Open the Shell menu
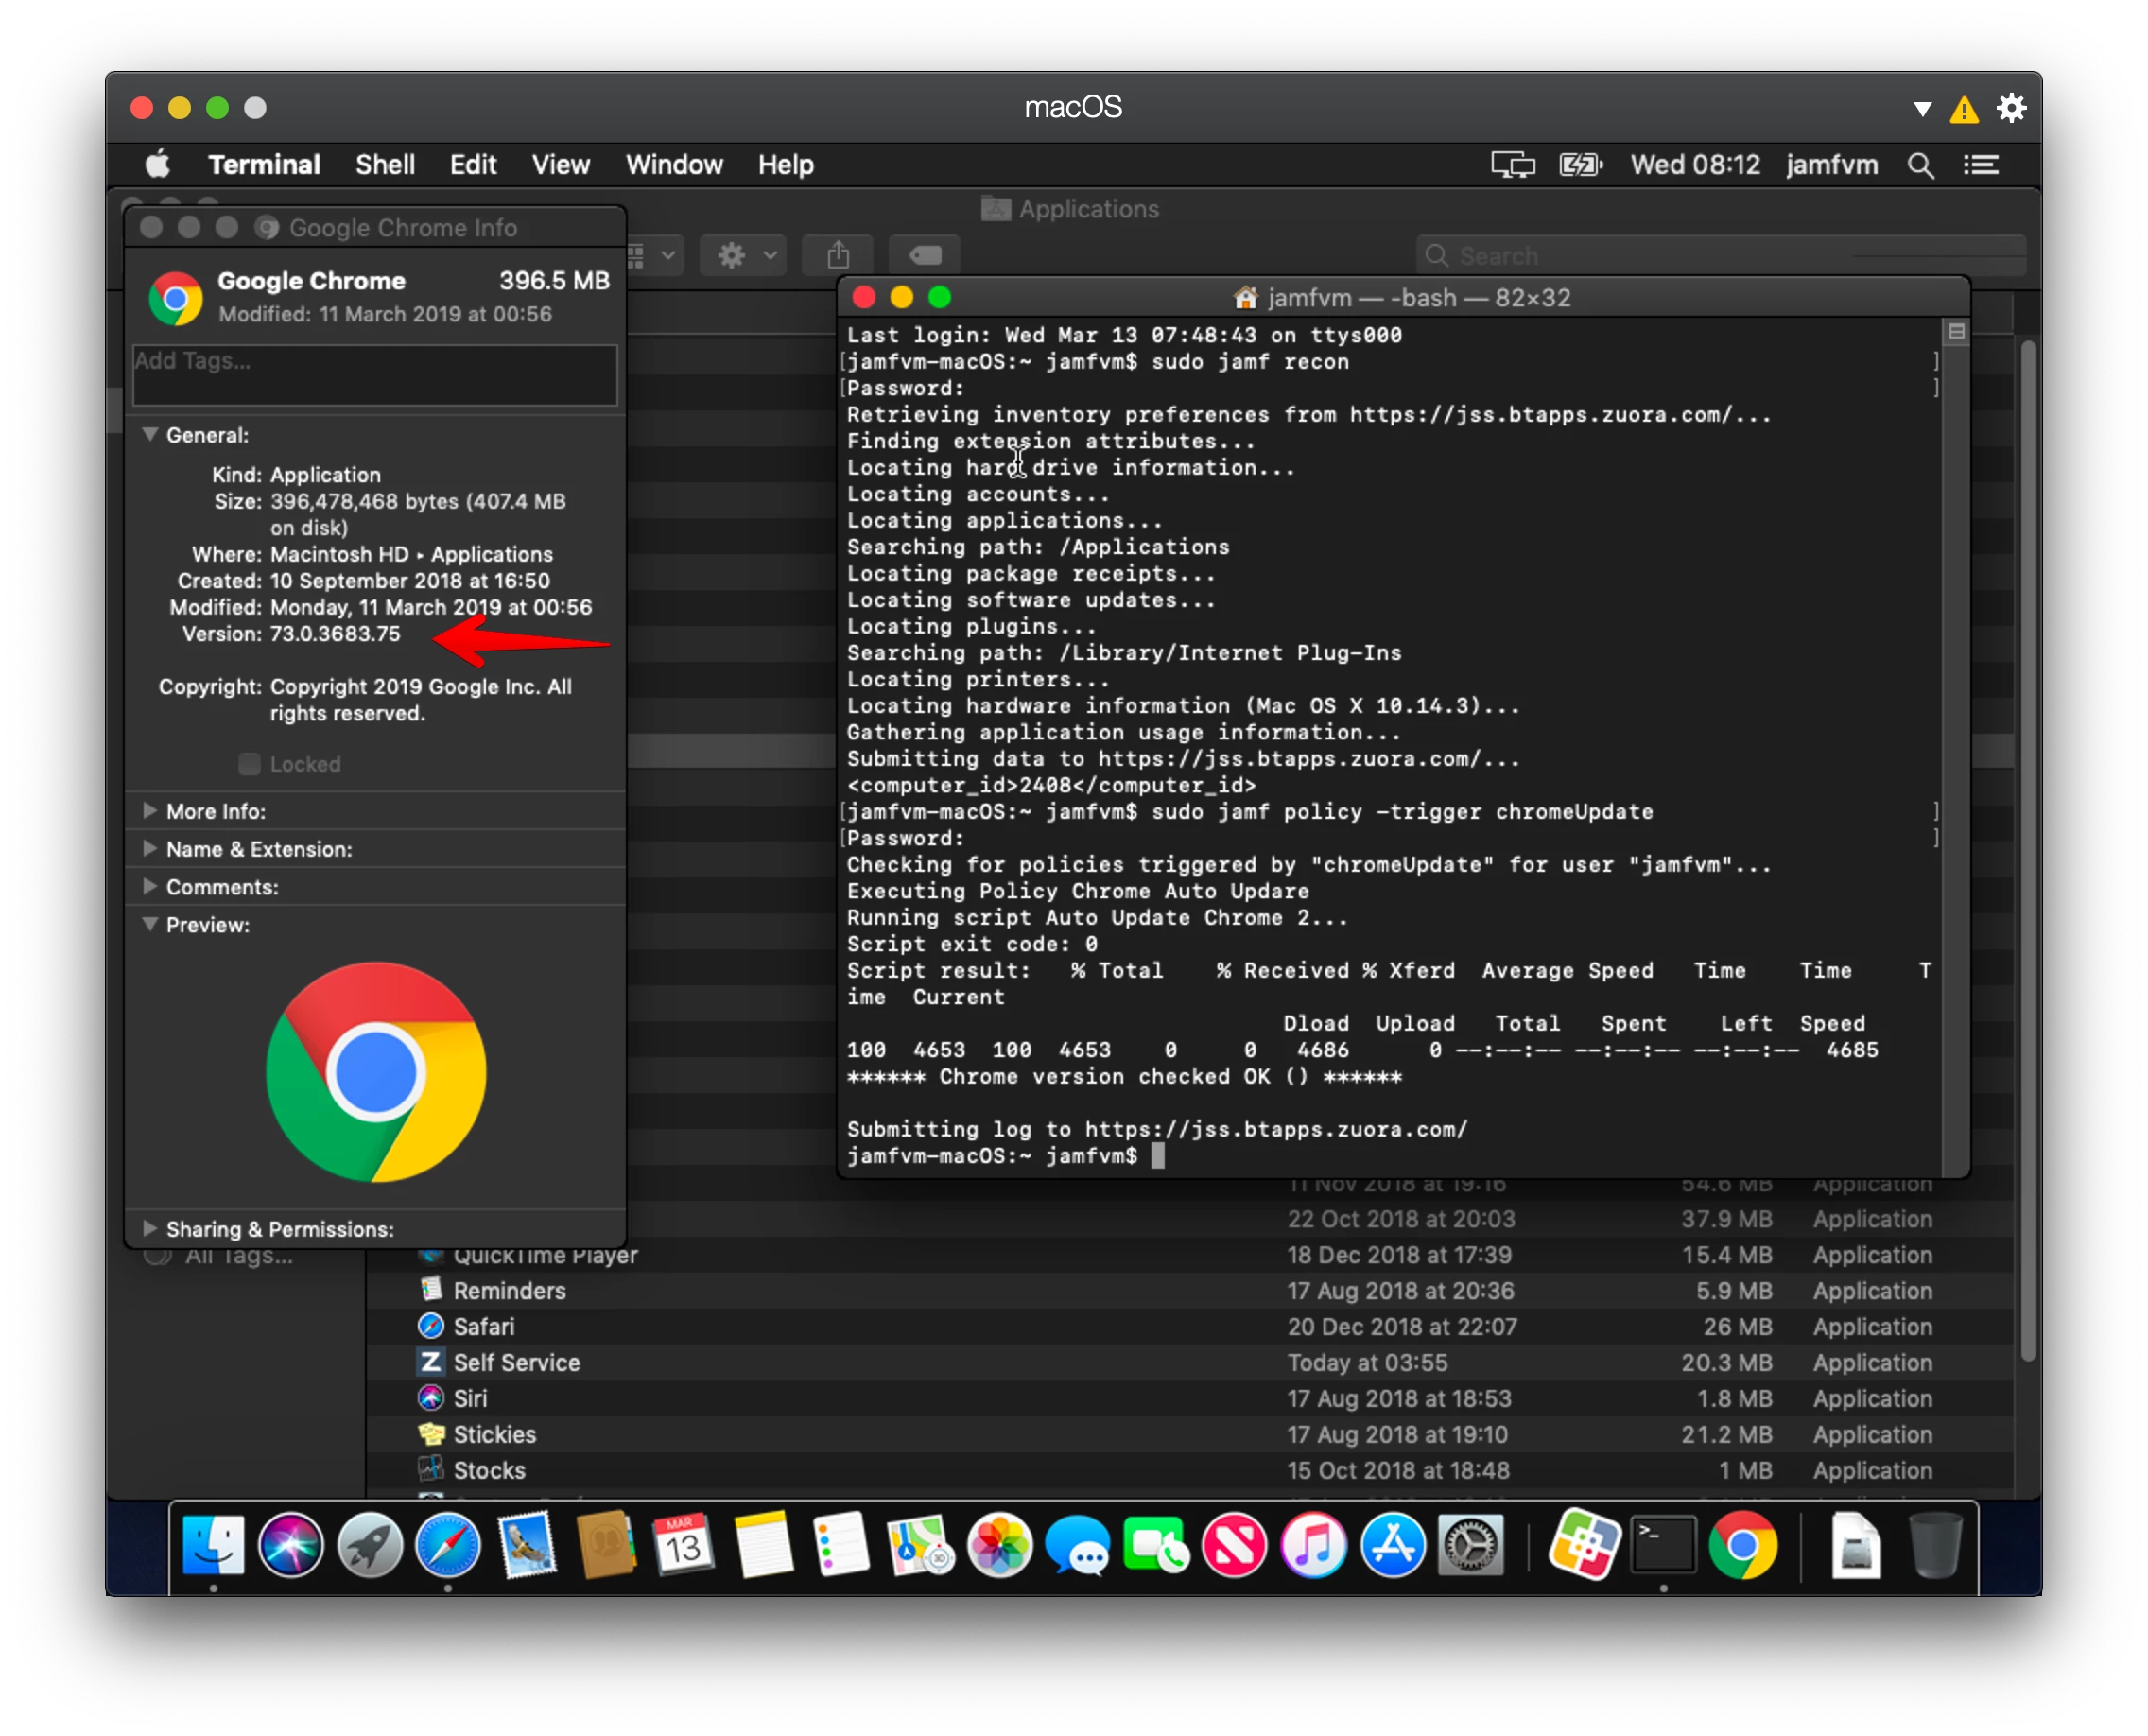The image size is (2148, 1736). 385,165
